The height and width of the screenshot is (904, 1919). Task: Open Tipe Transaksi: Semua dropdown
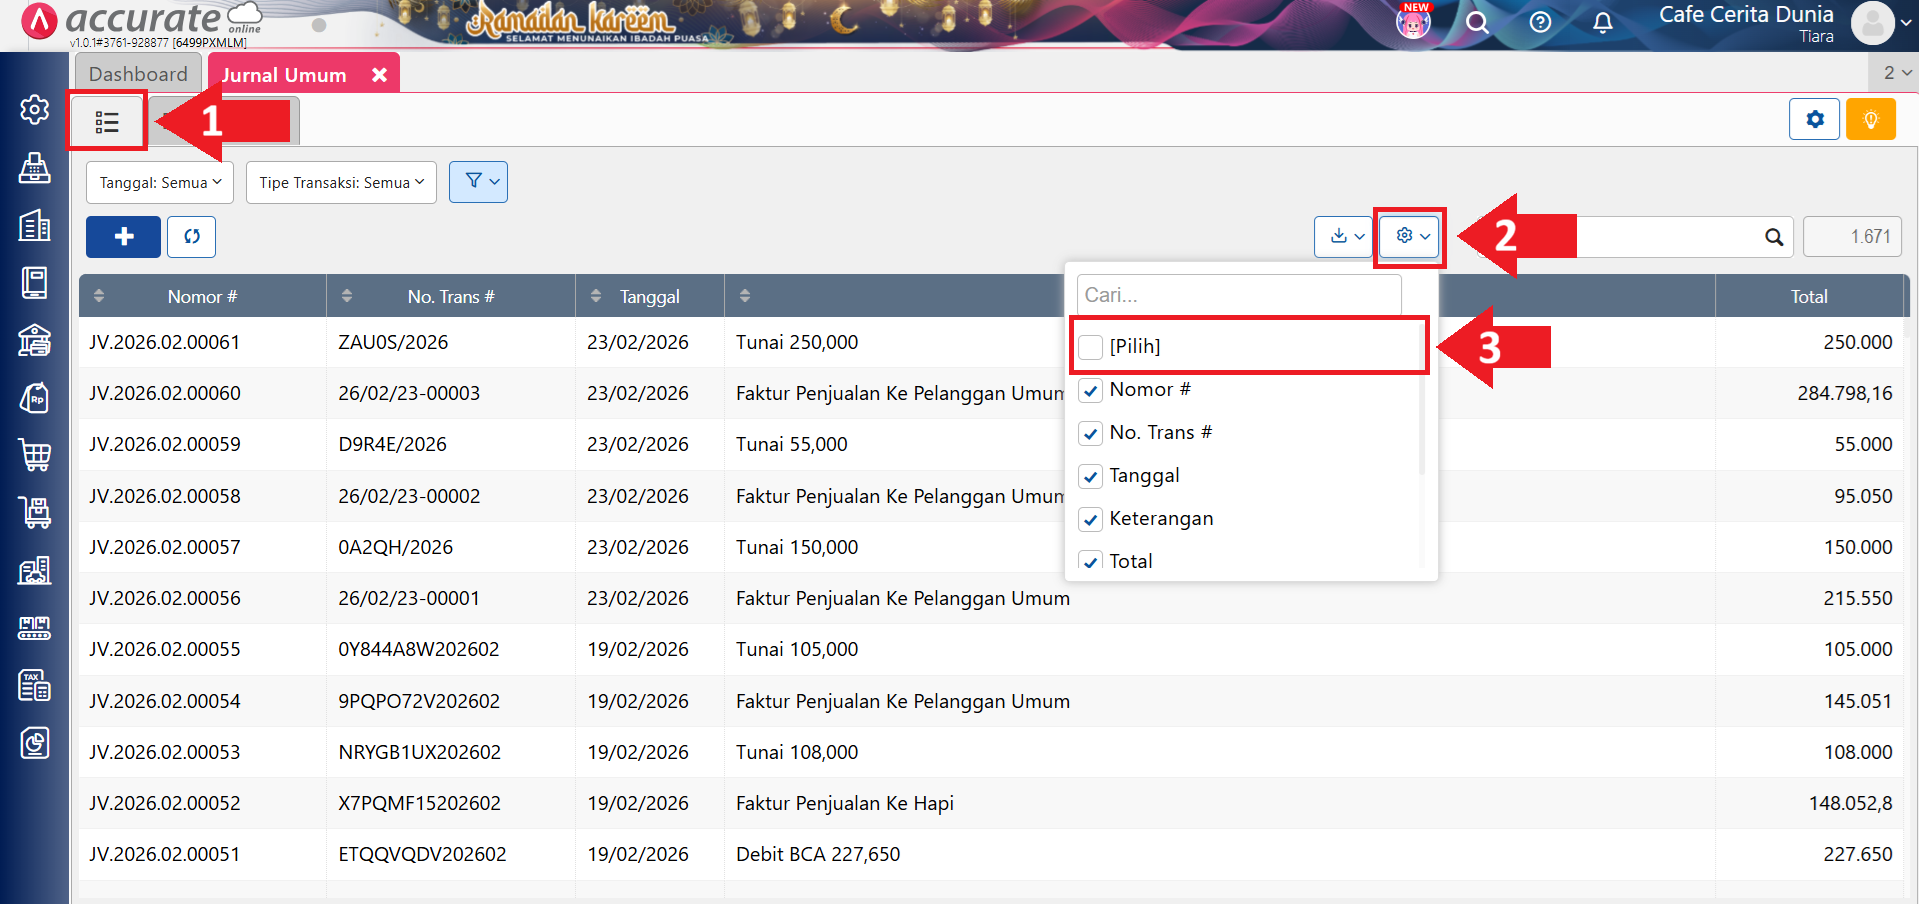341,182
